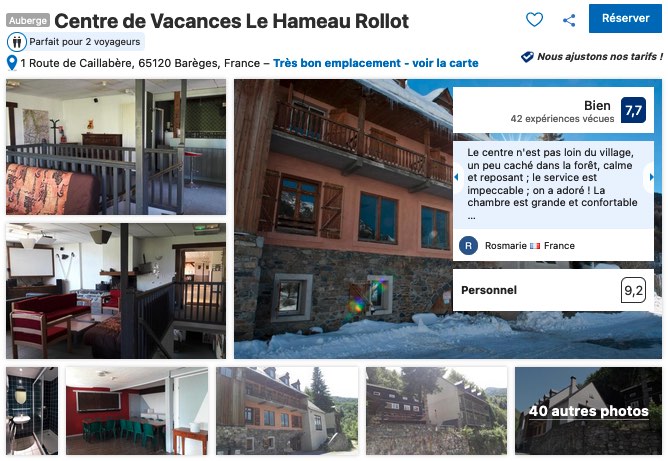
Task: Open the snowy chalet exterior main photo
Action: 343,219
